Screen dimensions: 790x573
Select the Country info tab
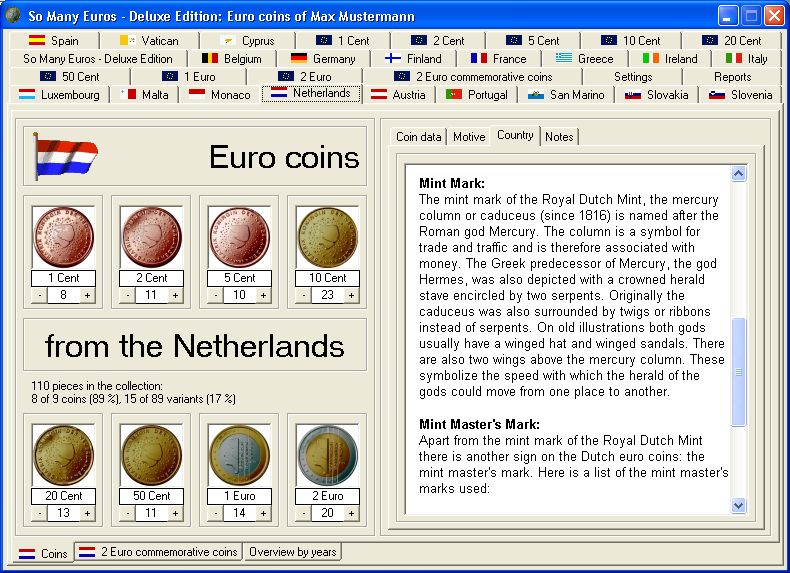click(515, 135)
